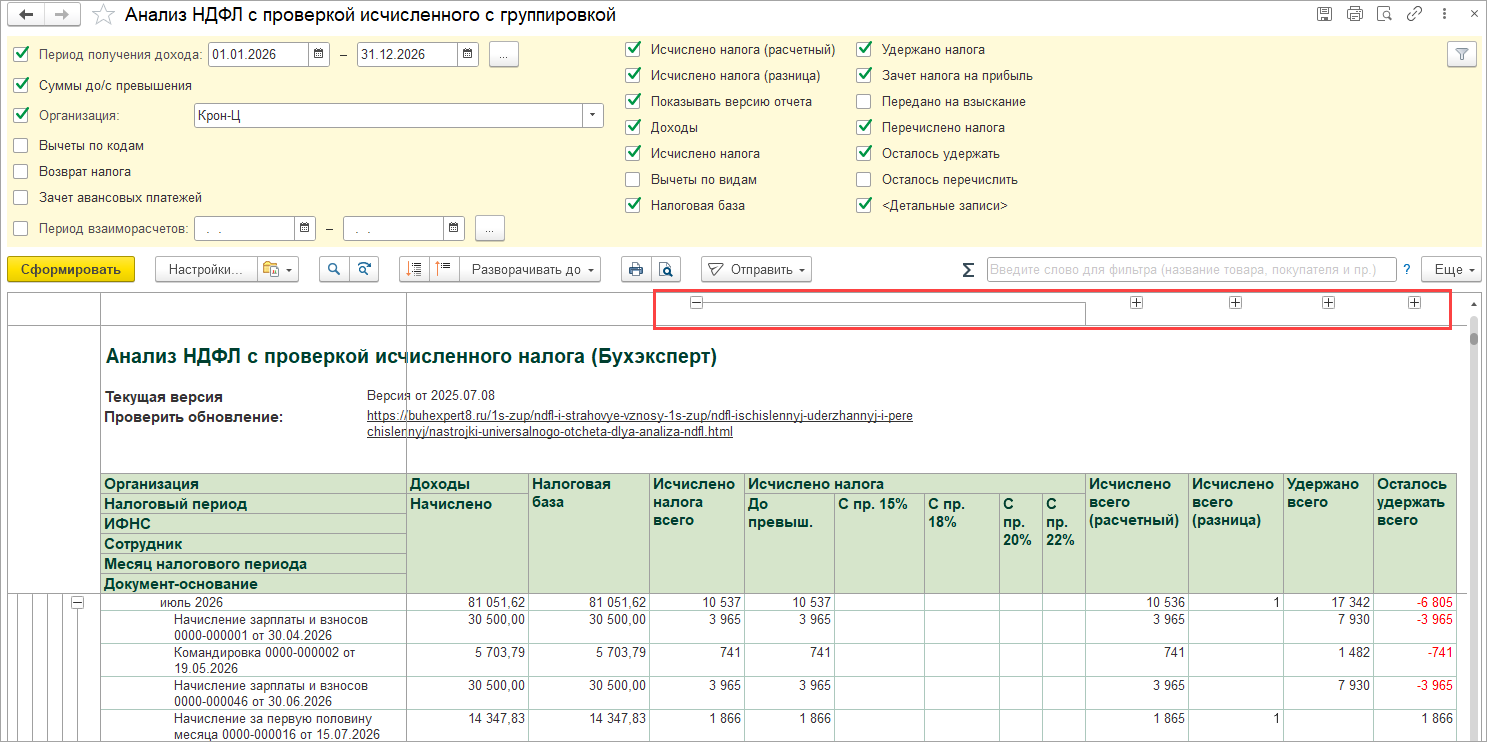The height and width of the screenshot is (742, 1487).
Task: Uncheck Суммы до/с превышения
Action: point(21,86)
